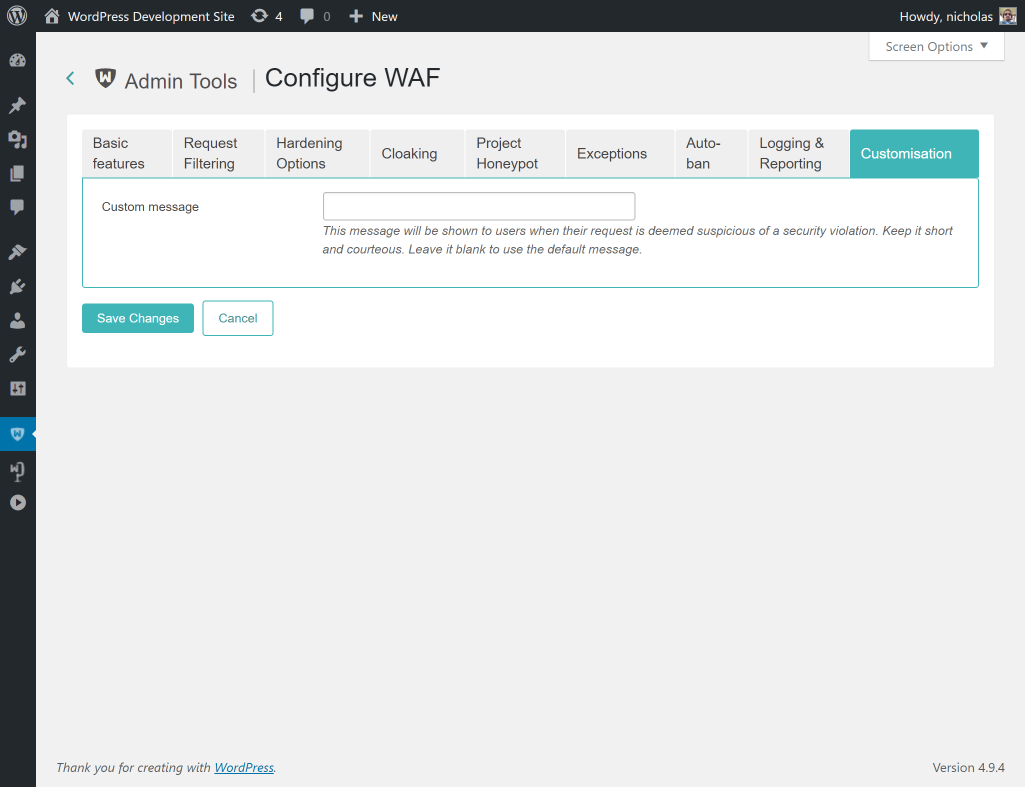The height and width of the screenshot is (787, 1025).
Task: Open the Auto-ban tab
Action: click(x=711, y=154)
